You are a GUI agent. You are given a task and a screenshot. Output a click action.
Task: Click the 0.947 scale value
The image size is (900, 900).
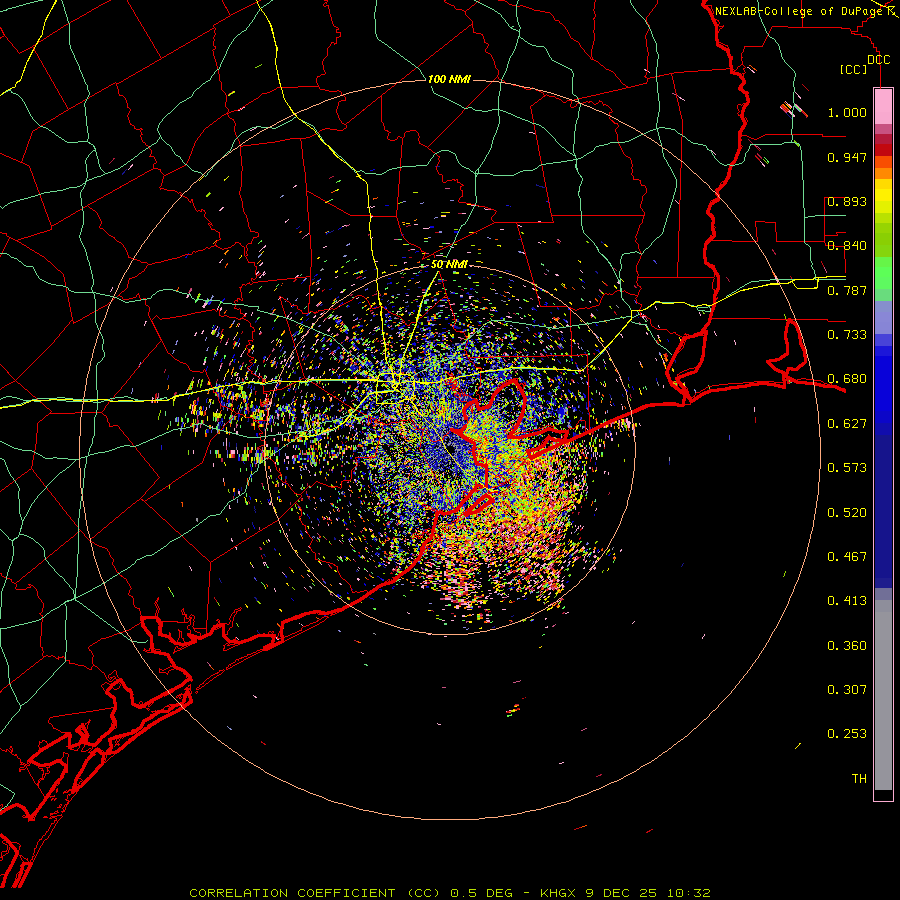pyautogui.click(x=847, y=157)
